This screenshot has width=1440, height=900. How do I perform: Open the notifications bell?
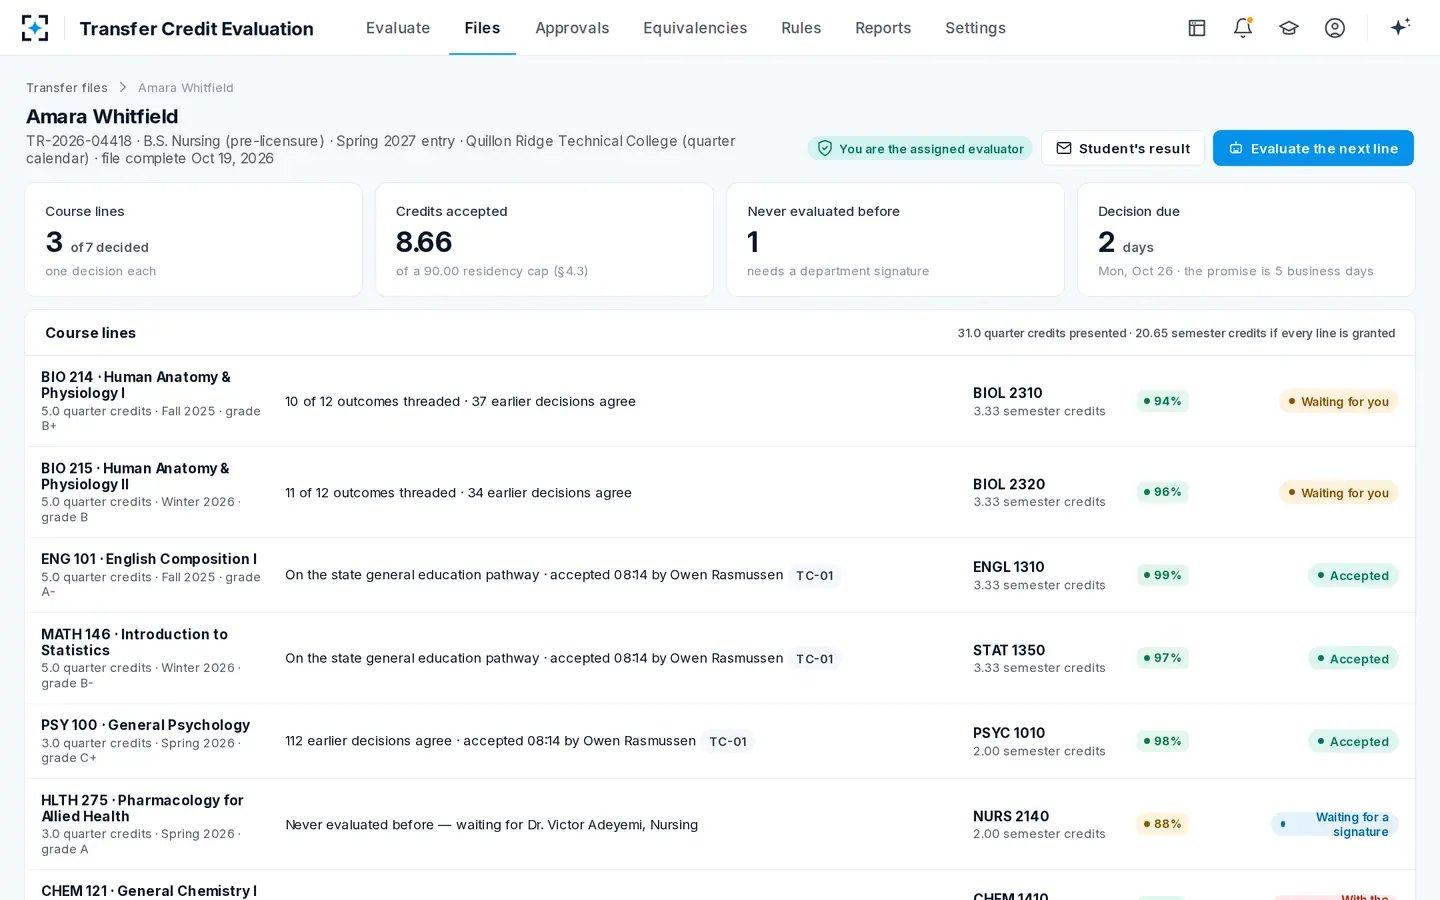click(1243, 28)
